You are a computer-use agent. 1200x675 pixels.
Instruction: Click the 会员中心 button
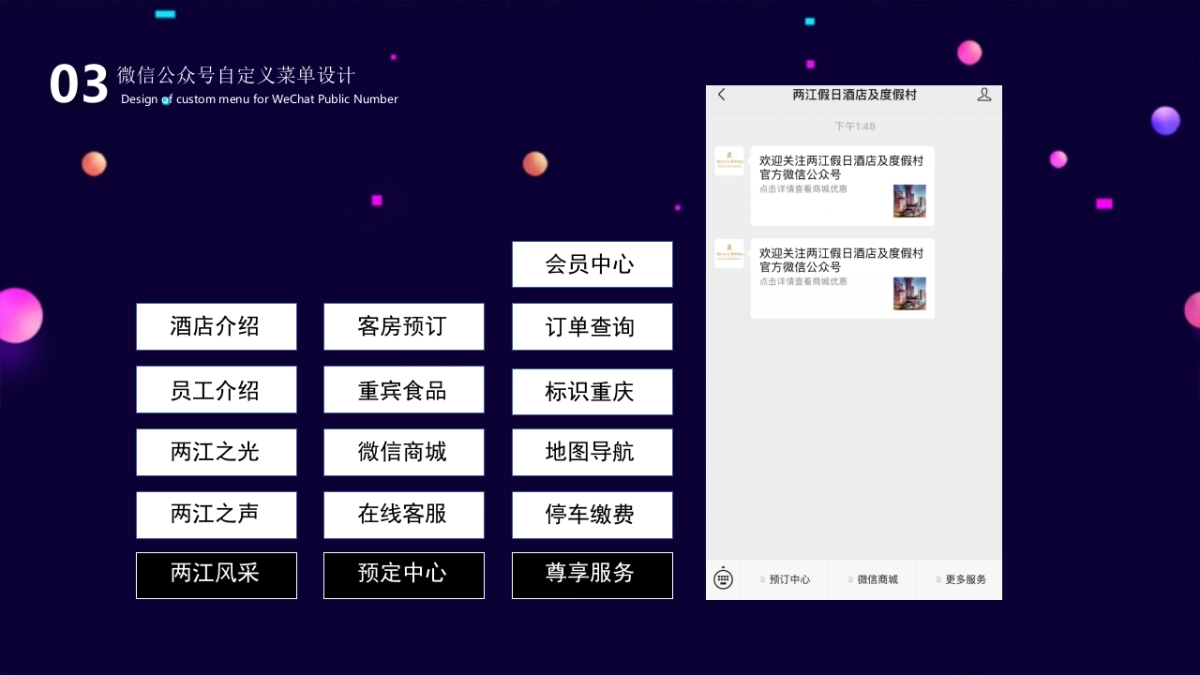coord(592,264)
